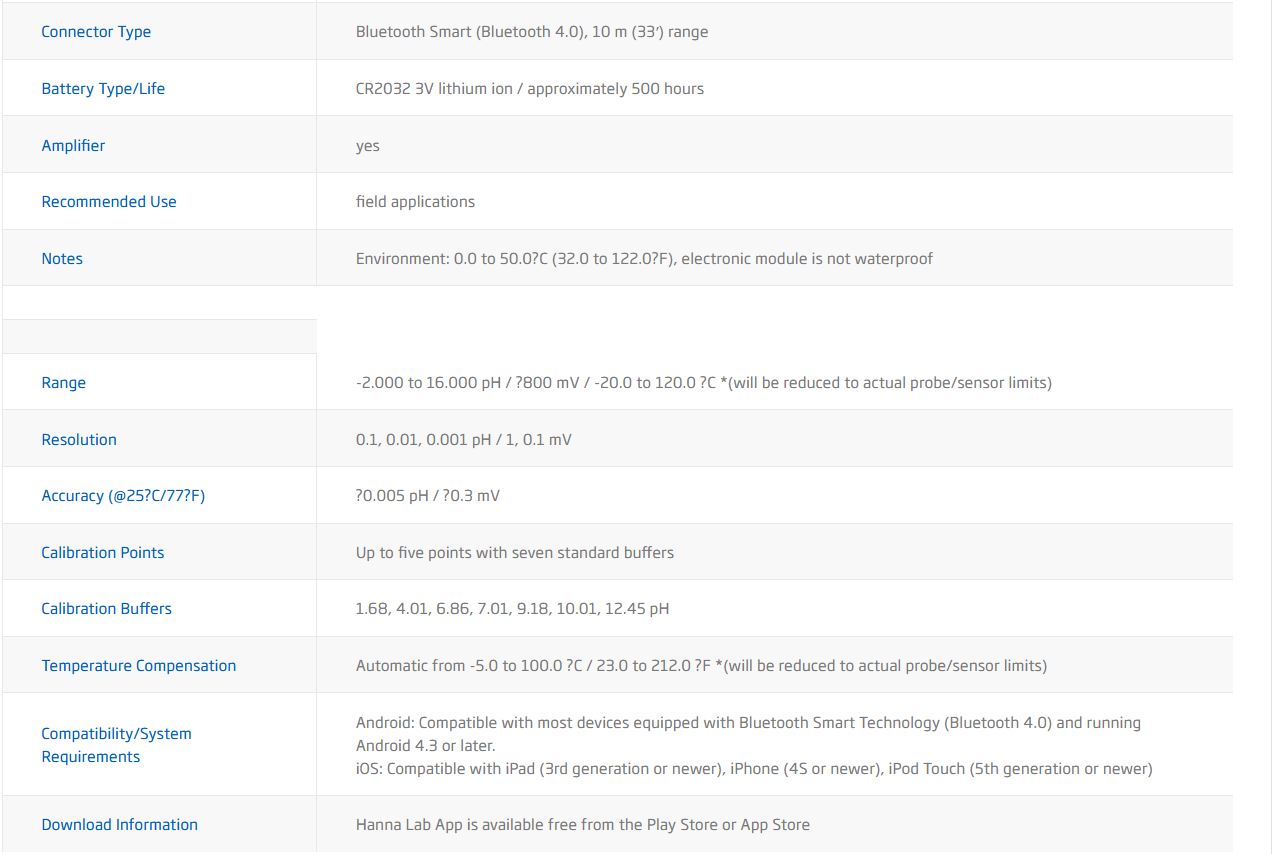Click the Calibration Buffers label
This screenshot has width=1278, height=854.
107,609
